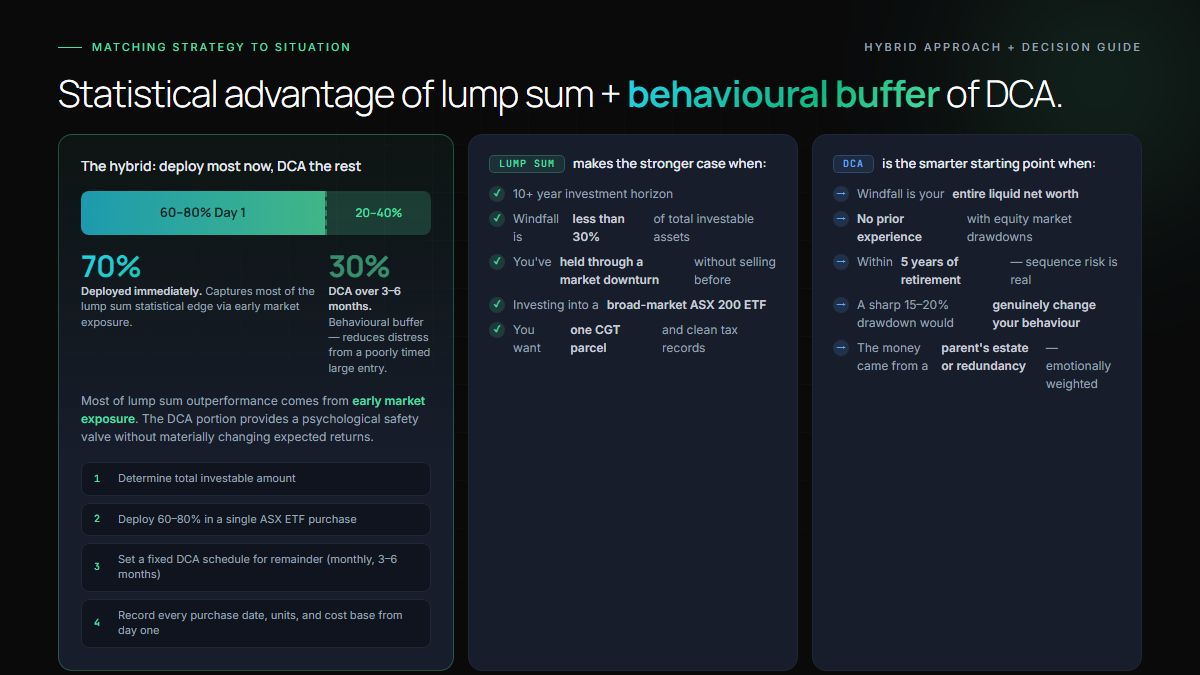Screen dimensions: 1200x675
Task: Click the 'LUMP SUM' badge
Action: point(527,164)
